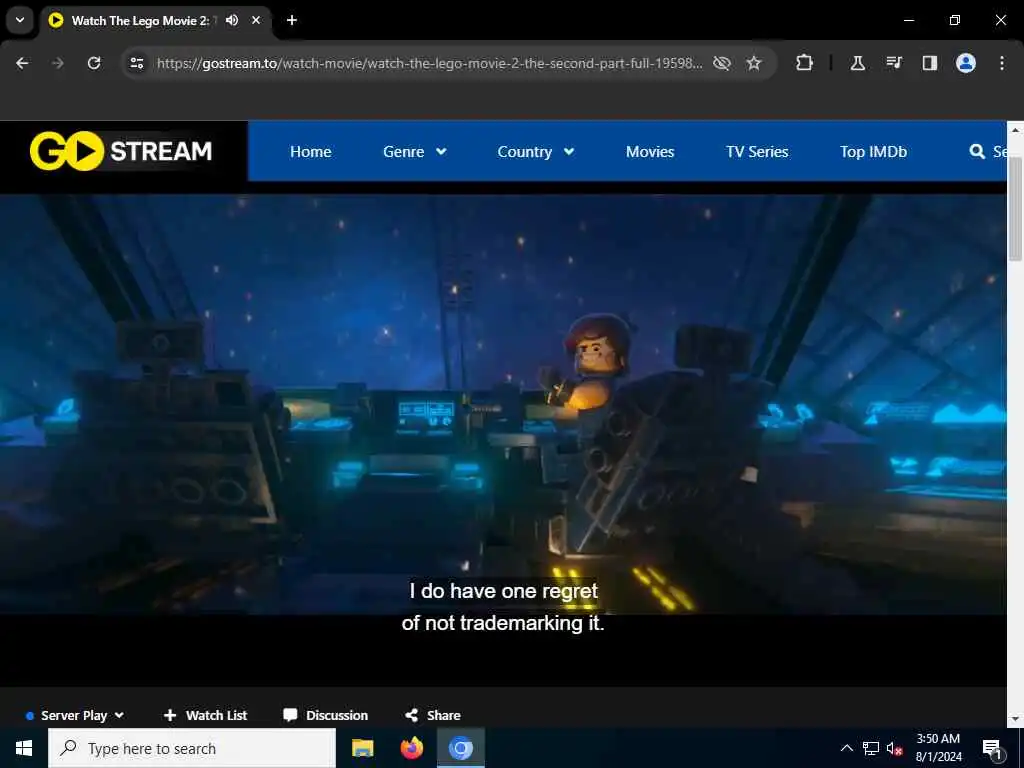Open the Movies page
The width and height of the screenshot is (1024, 768).
tap(650, 152)
